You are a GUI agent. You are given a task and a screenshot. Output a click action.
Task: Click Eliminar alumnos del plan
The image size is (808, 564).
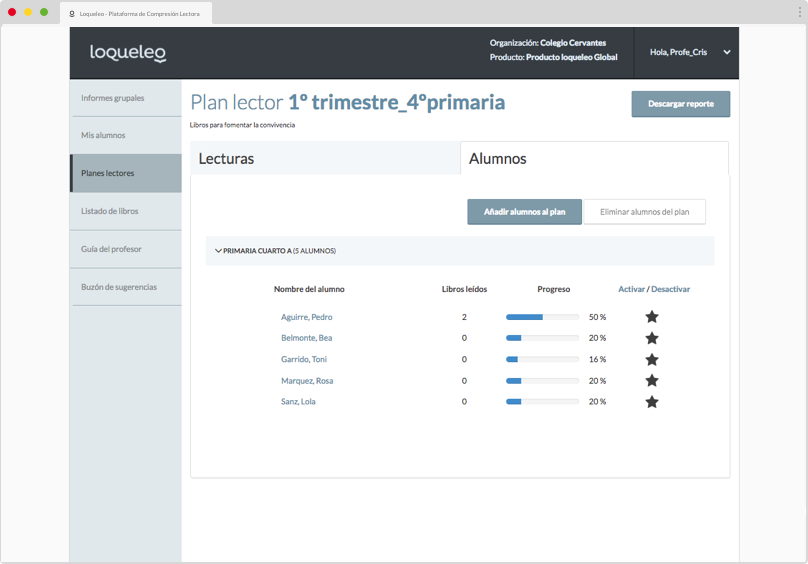click(x=645, y=212)
